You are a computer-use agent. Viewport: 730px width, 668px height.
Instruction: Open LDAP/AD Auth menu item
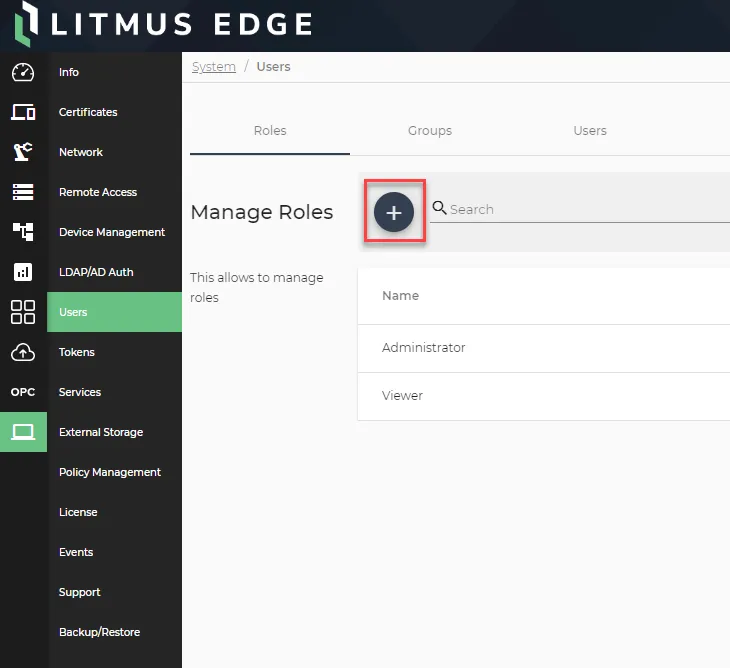coord(115,272)
